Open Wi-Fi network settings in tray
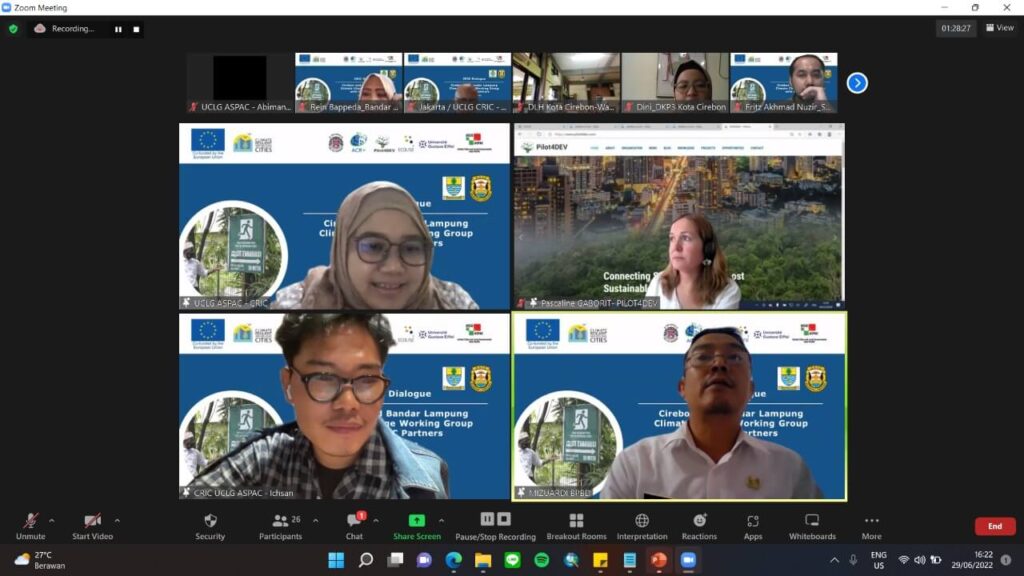Image resolution: width=1024 pixels, height=576 pixels. pos(903,560)
